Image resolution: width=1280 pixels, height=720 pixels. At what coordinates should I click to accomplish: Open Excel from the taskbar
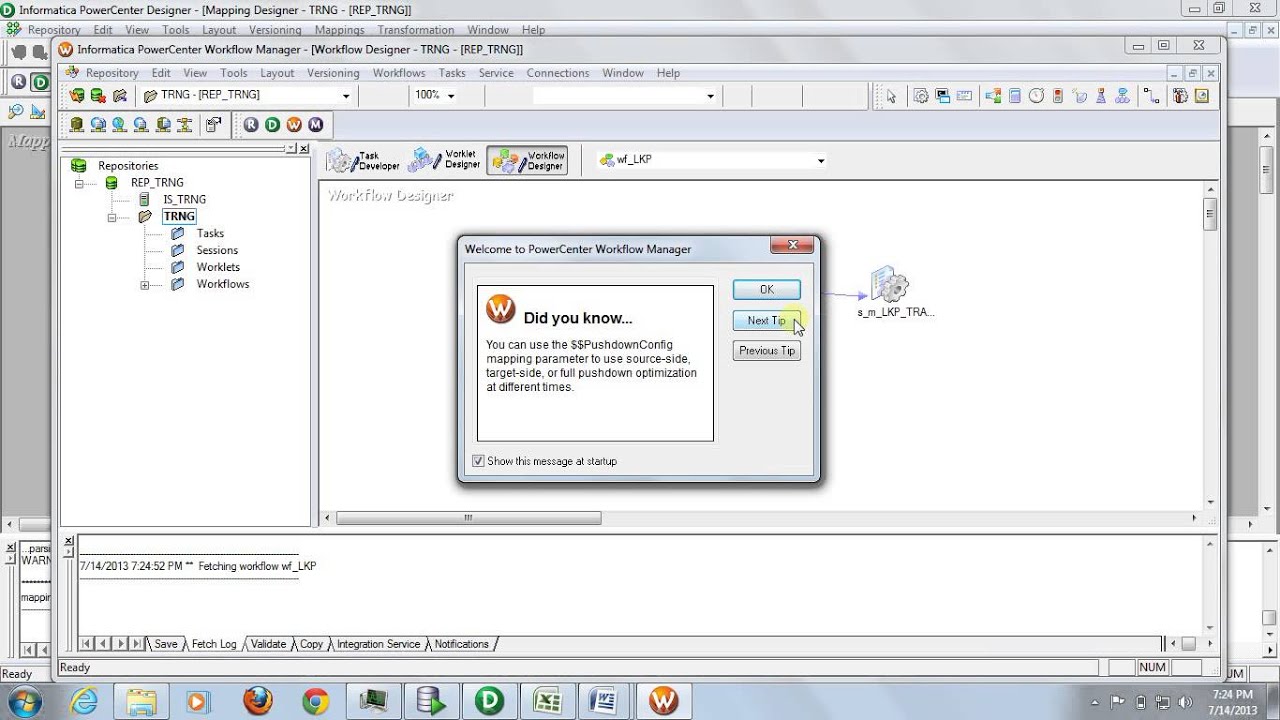[547, 701]
